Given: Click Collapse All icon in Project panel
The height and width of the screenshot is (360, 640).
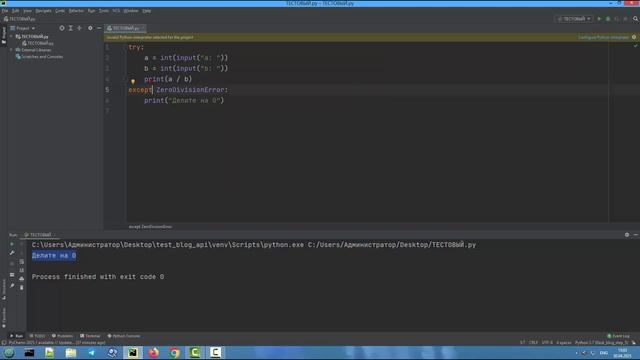Looking at the screenshot, I should coord(80,28).
